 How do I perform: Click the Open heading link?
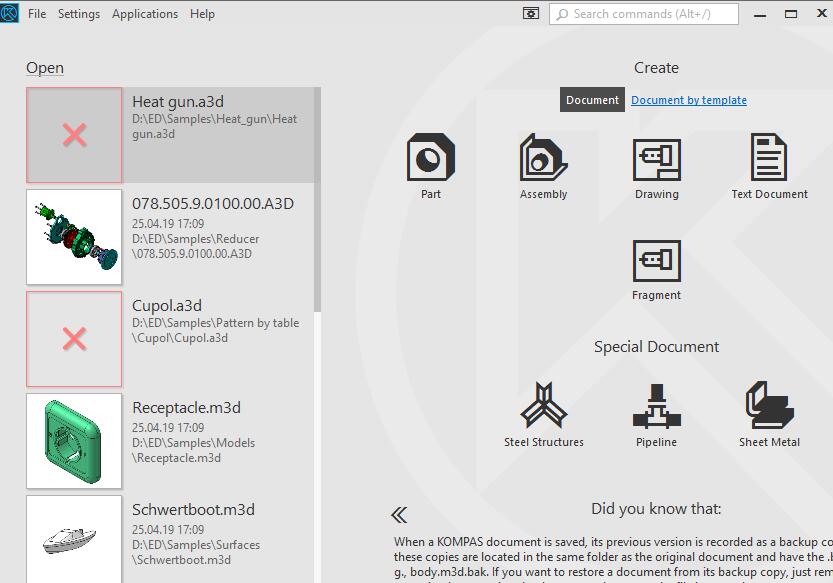pyautogui.click(x=45, y=68)
